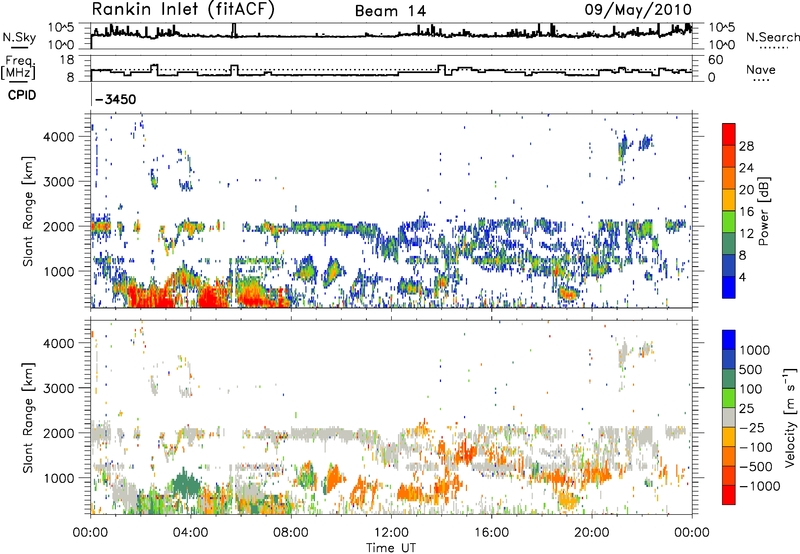Click the "Slant Range [km]" label of the power panel

point(28,211)
